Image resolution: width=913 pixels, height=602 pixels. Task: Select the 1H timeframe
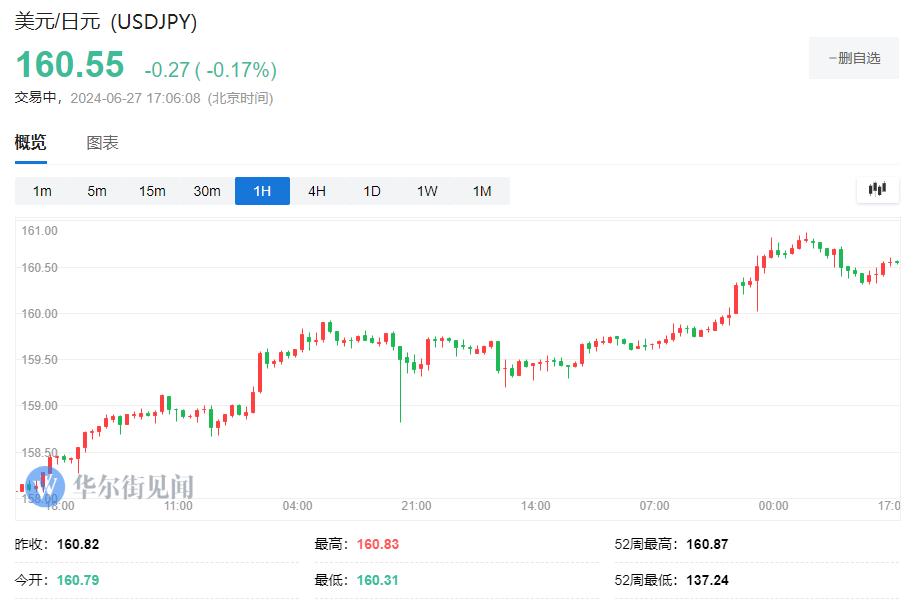[262, 191]
